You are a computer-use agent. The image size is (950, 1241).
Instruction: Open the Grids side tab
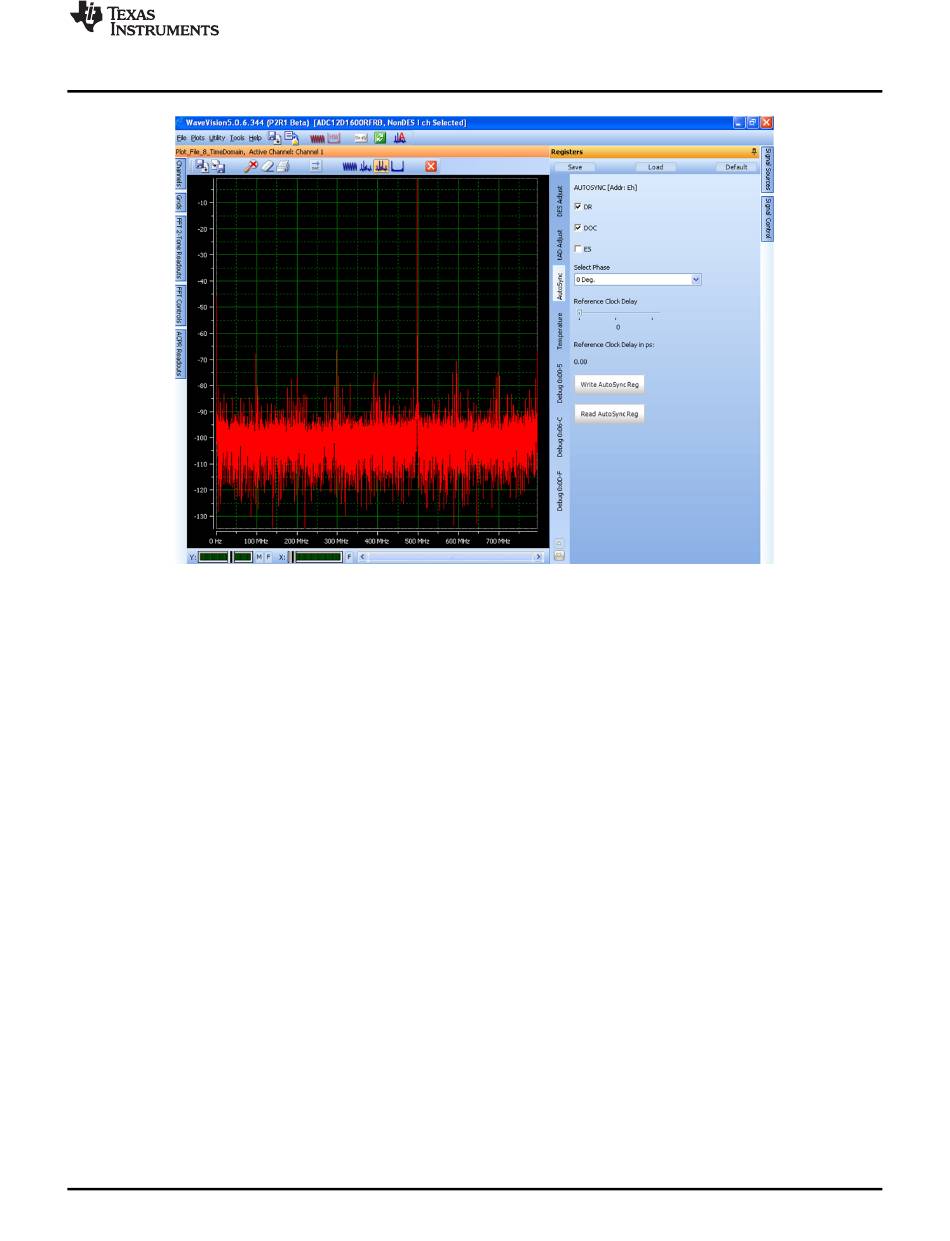(180, 202)
